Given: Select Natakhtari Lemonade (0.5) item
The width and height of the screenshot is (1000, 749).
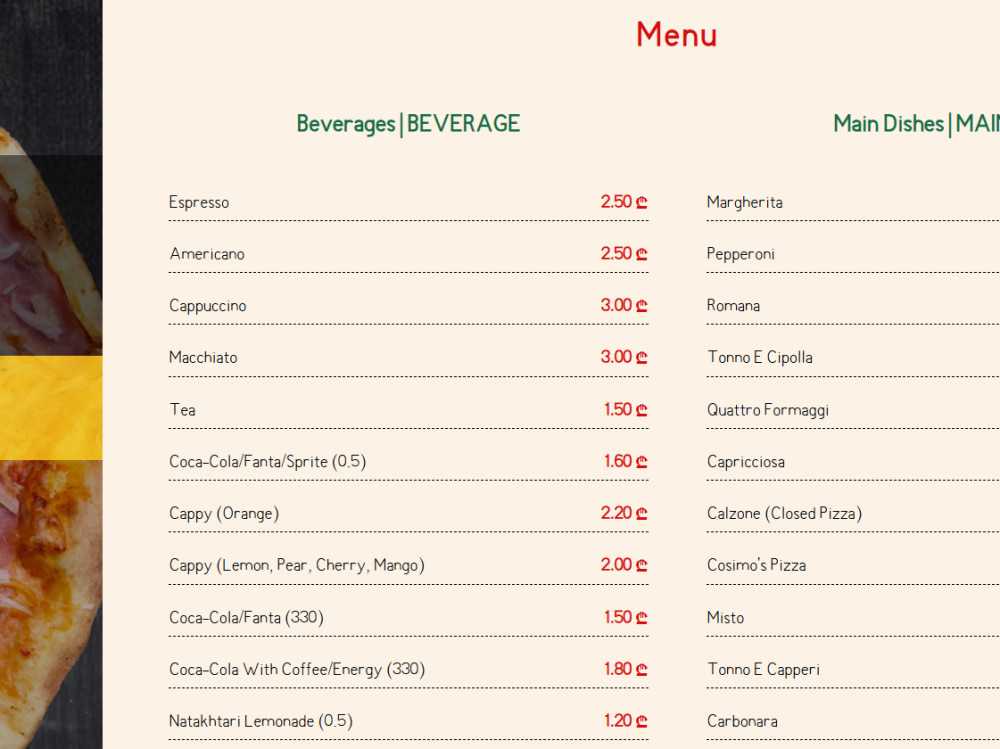Looking at the screenshot, I should (x=261, y=721).
